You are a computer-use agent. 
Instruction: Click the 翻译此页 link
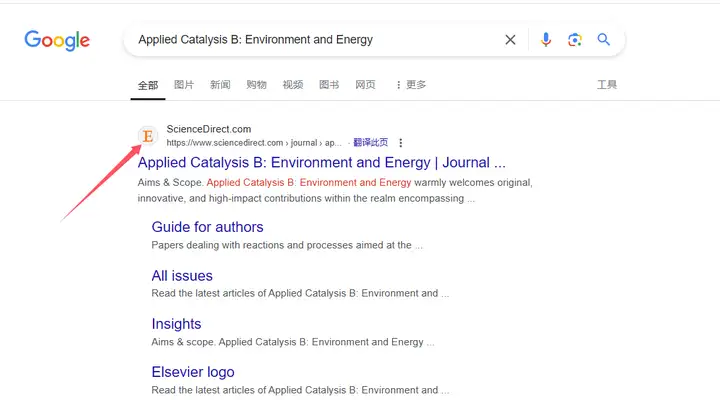click(371, 143)
